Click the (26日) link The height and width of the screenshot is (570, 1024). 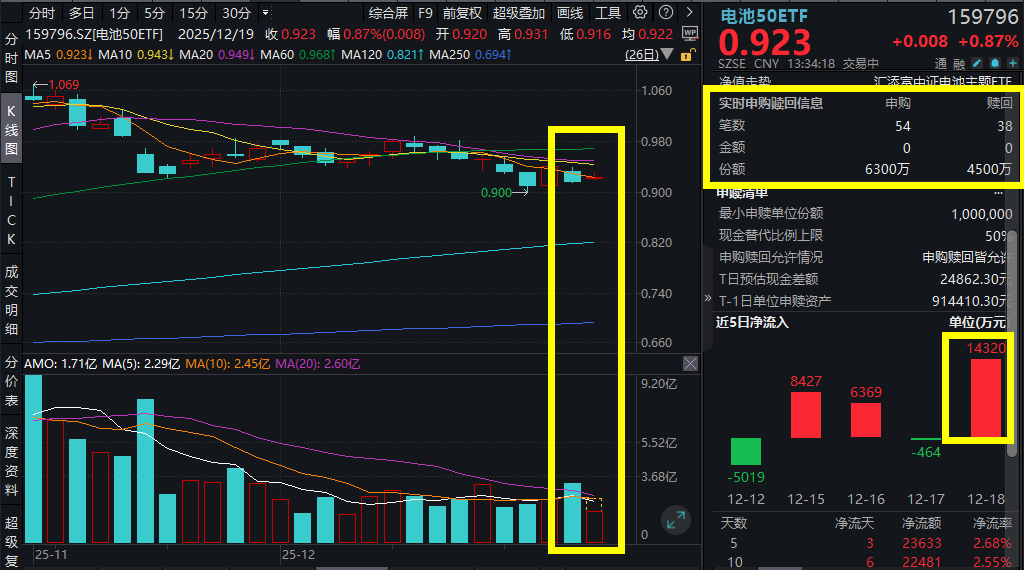pyautogui.click(x=641, y=55)
